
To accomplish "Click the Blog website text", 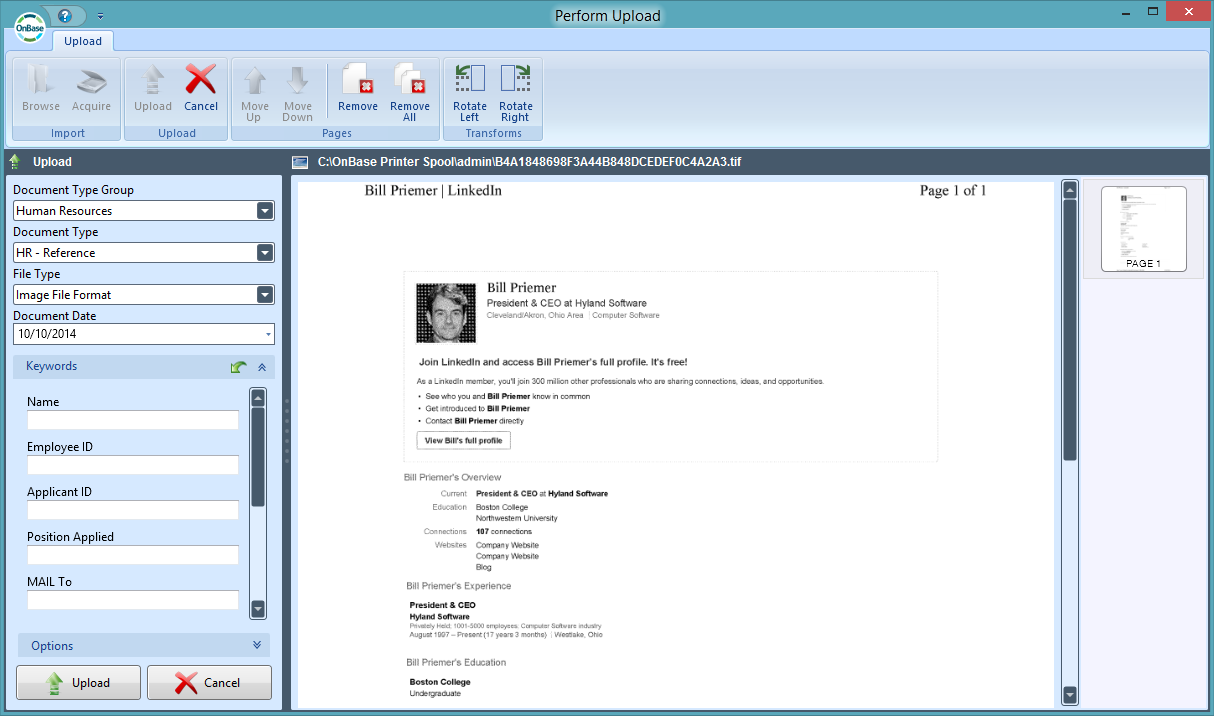I will point(484,567).
